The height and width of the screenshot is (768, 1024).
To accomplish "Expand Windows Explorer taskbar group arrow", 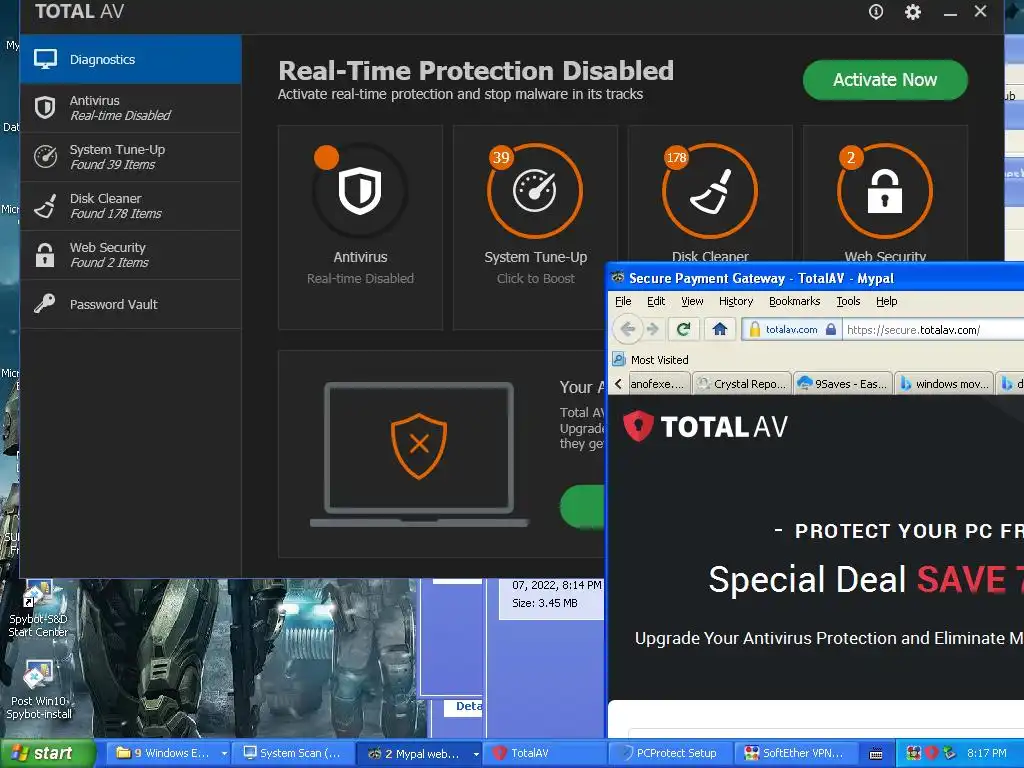I will pyautogui.click(x=224, y=753).
